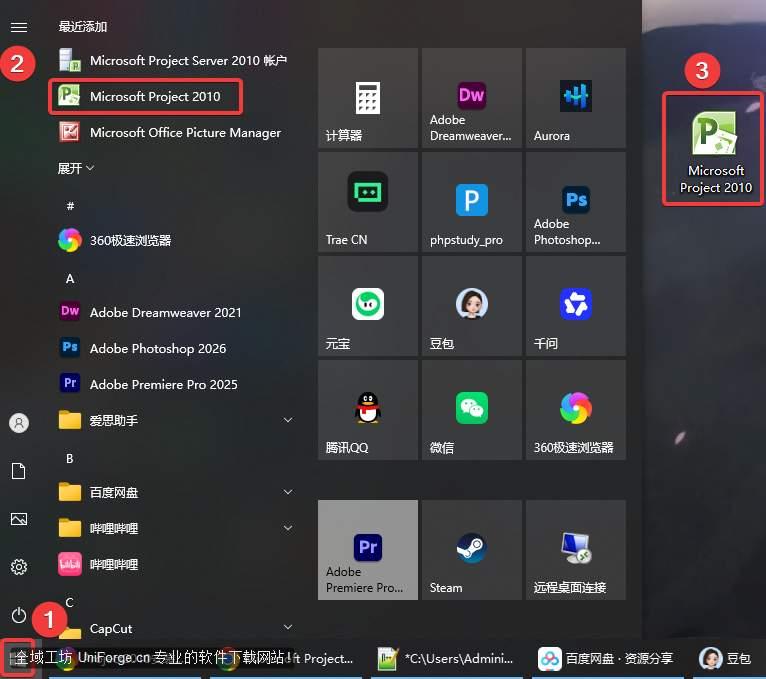Open the 微信 tile
The image size is (766, 679).
pyautogui.click(x=472, y=410)
